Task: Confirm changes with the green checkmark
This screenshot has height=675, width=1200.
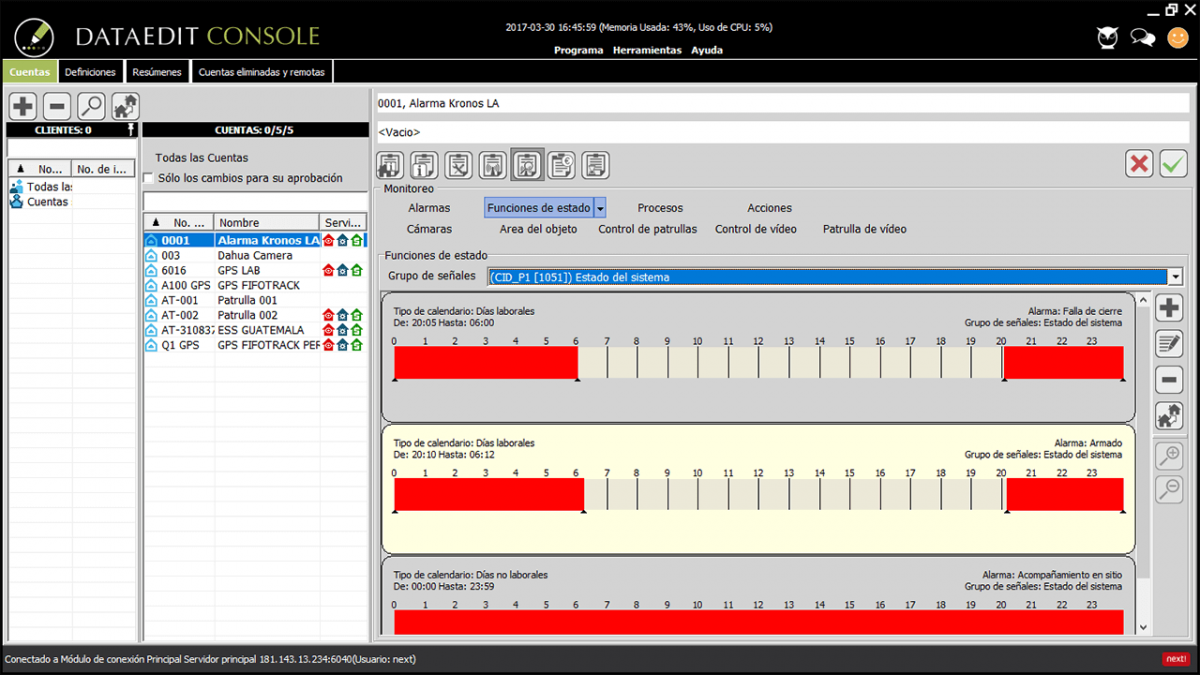Action: pos(1173,164)
